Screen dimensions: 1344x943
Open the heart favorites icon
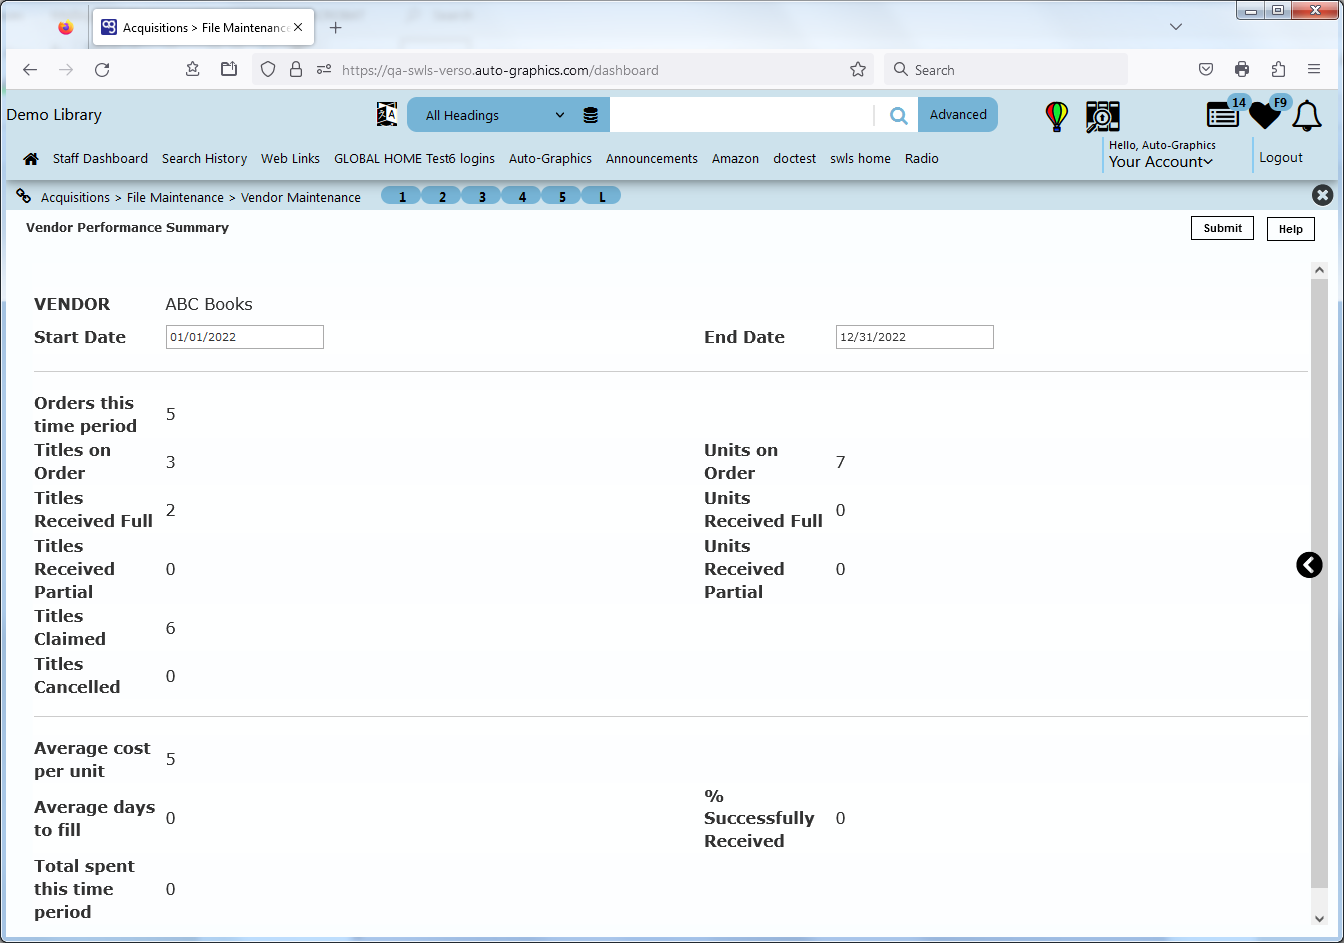coord(1265,116)
